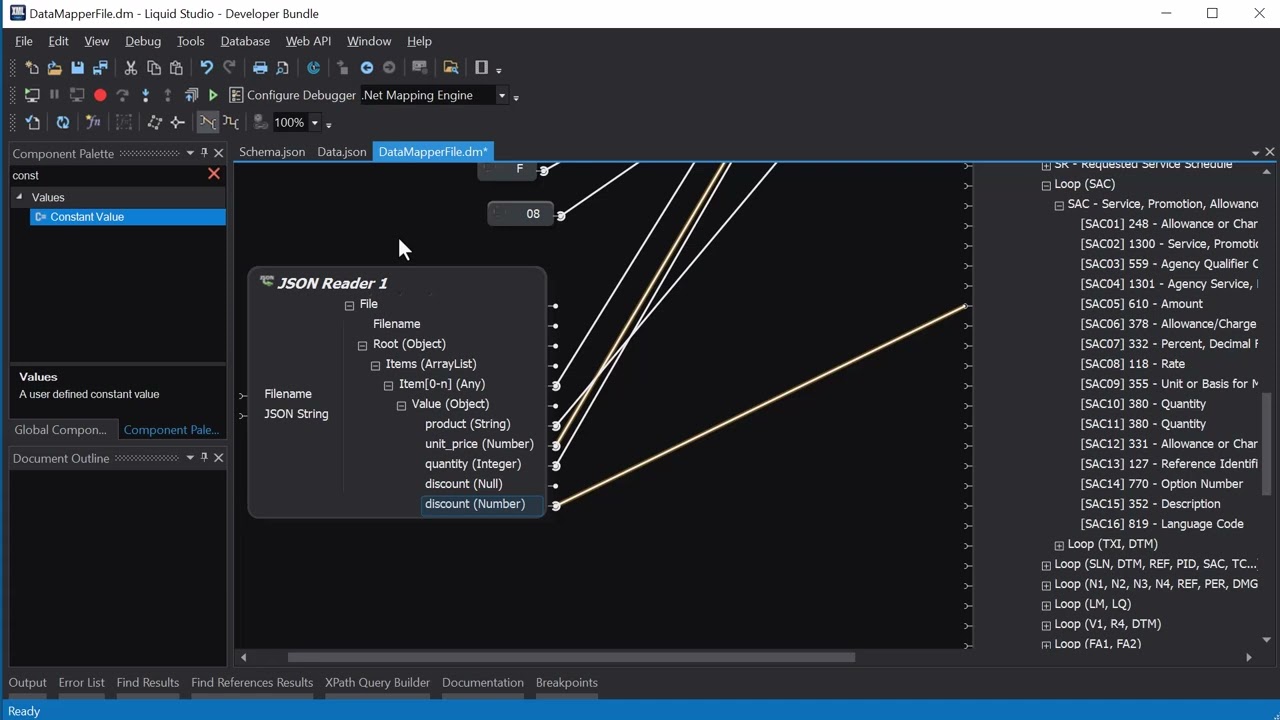Open the document tab list dropdown arrow
The height and width of the screenshot is (720, 1280).
tap(1255, 153)
